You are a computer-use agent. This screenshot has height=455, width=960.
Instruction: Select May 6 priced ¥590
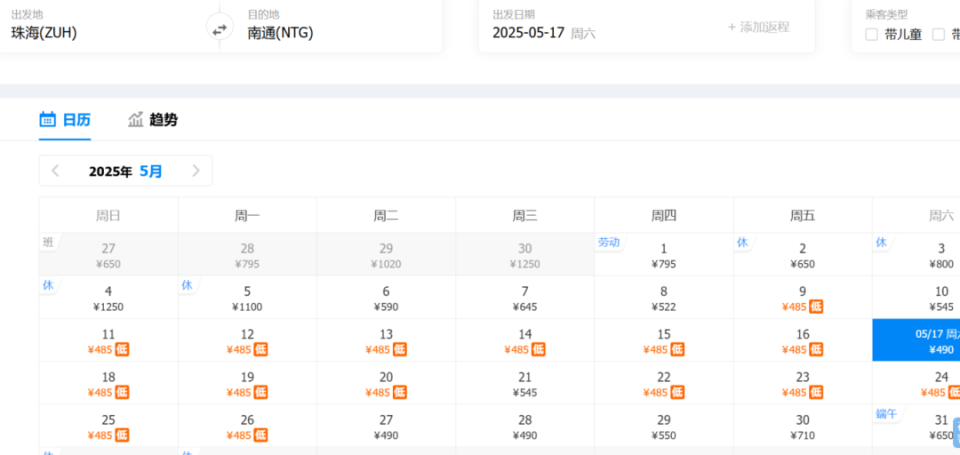[x=386, y=298]
